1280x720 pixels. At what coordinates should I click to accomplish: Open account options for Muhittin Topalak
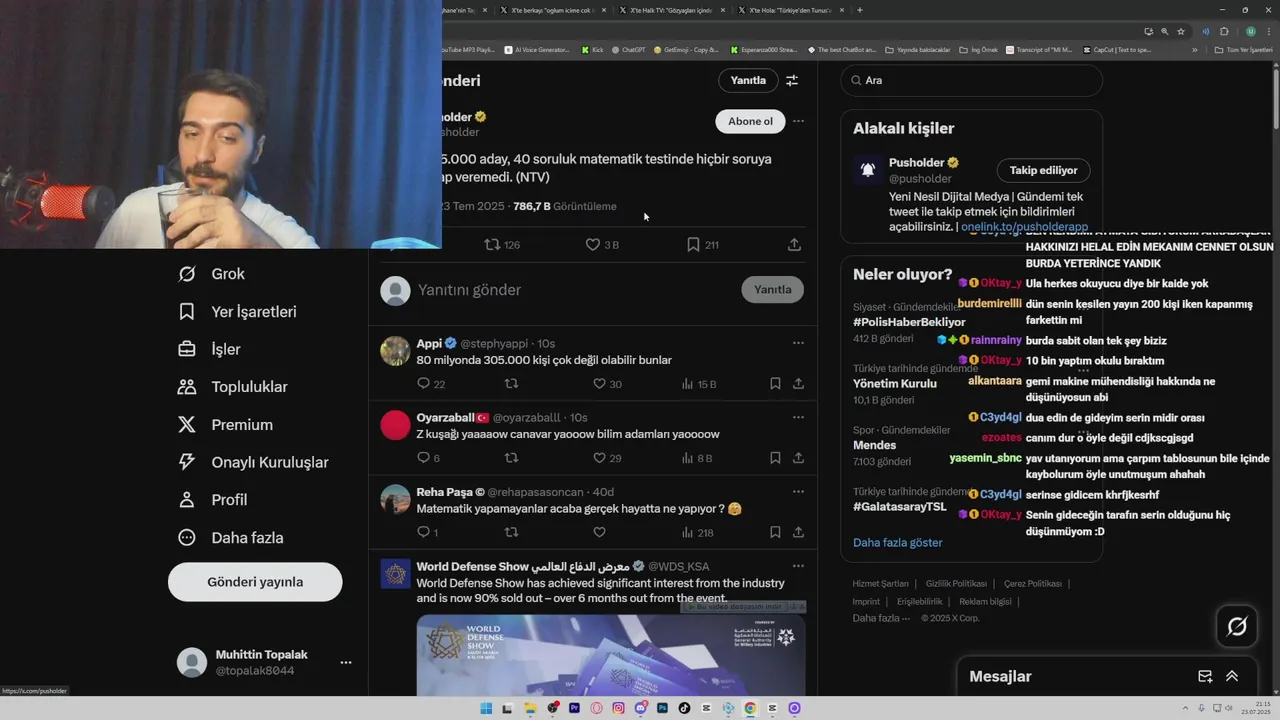coord(346,662)
